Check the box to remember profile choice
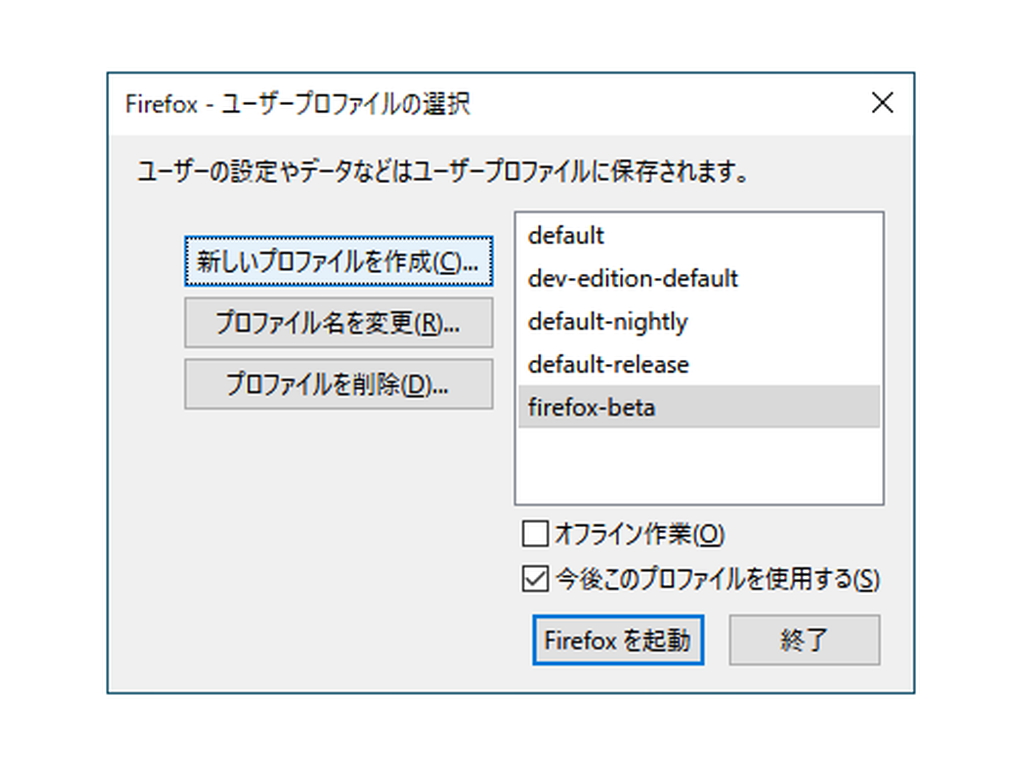Image resolution: width=1024 pixels, height=768 pixels. [x=536, y=578]
